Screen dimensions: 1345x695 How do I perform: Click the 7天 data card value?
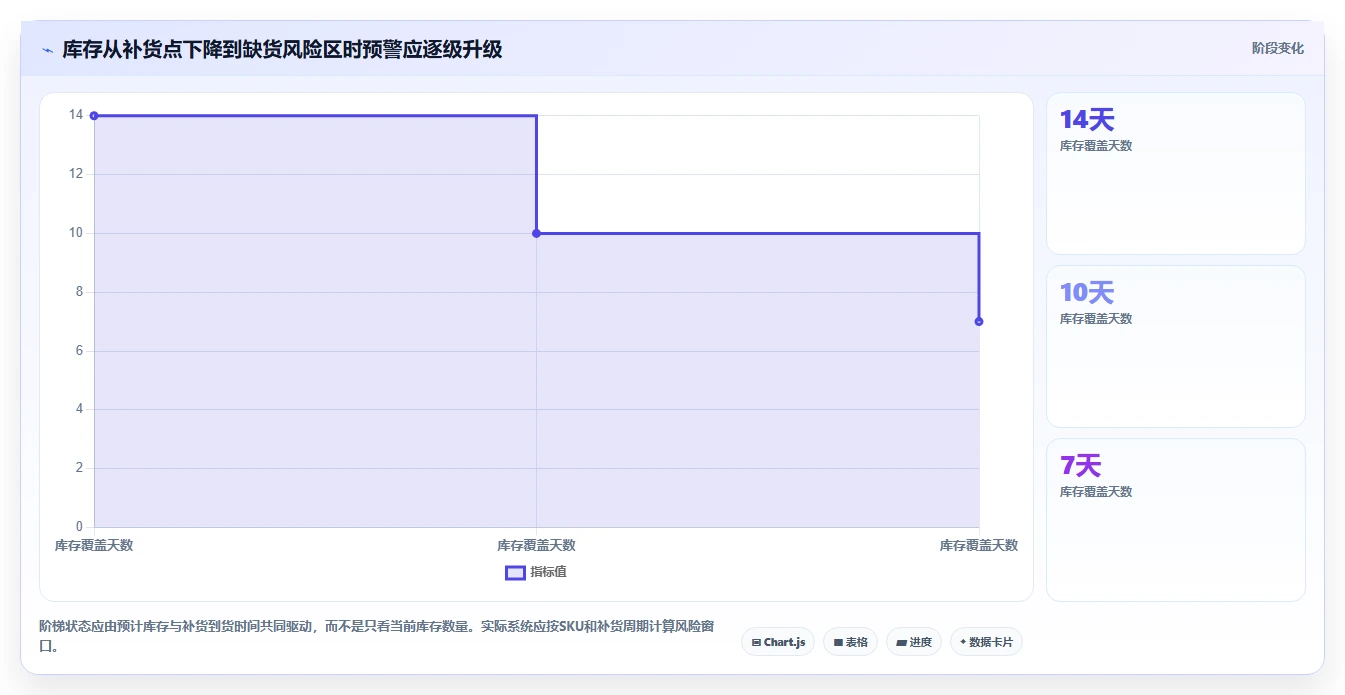1080,466
